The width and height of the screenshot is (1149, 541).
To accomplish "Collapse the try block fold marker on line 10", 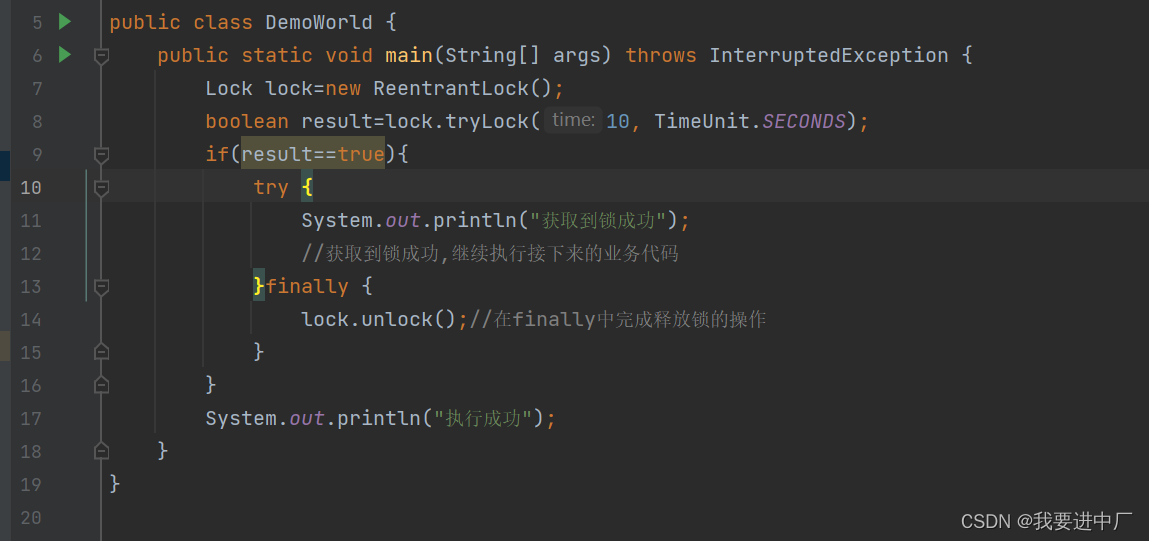I will pyautogui.click(x=101, y=187).
